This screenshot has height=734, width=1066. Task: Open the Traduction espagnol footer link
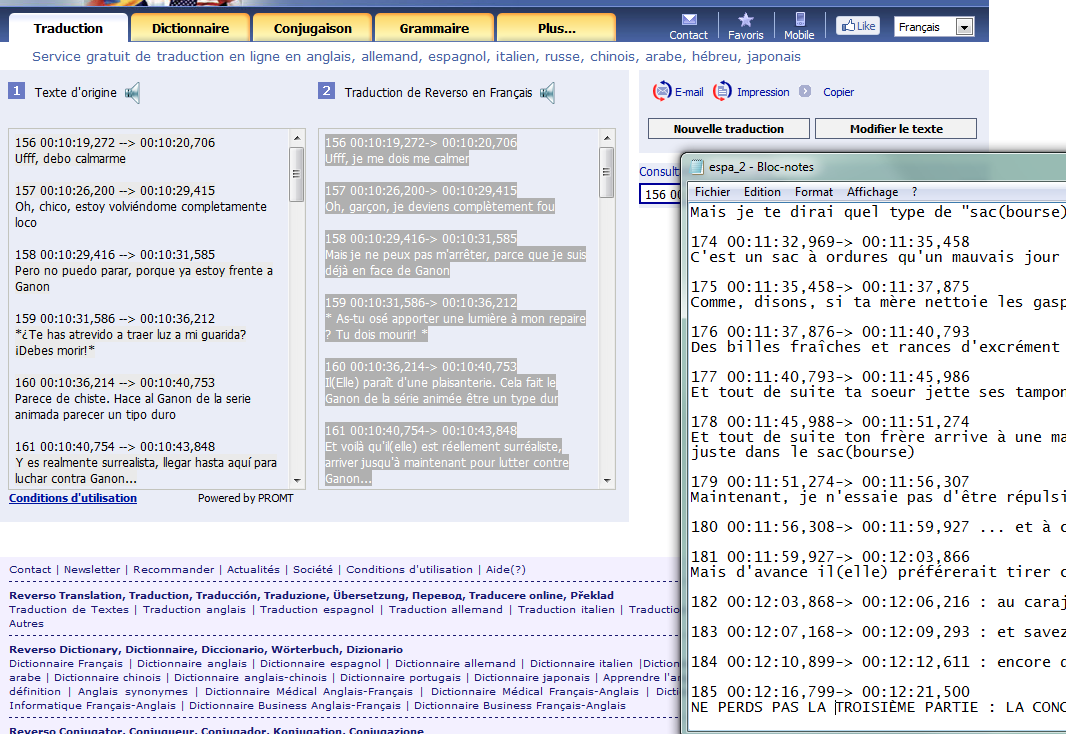coord(317,610)
